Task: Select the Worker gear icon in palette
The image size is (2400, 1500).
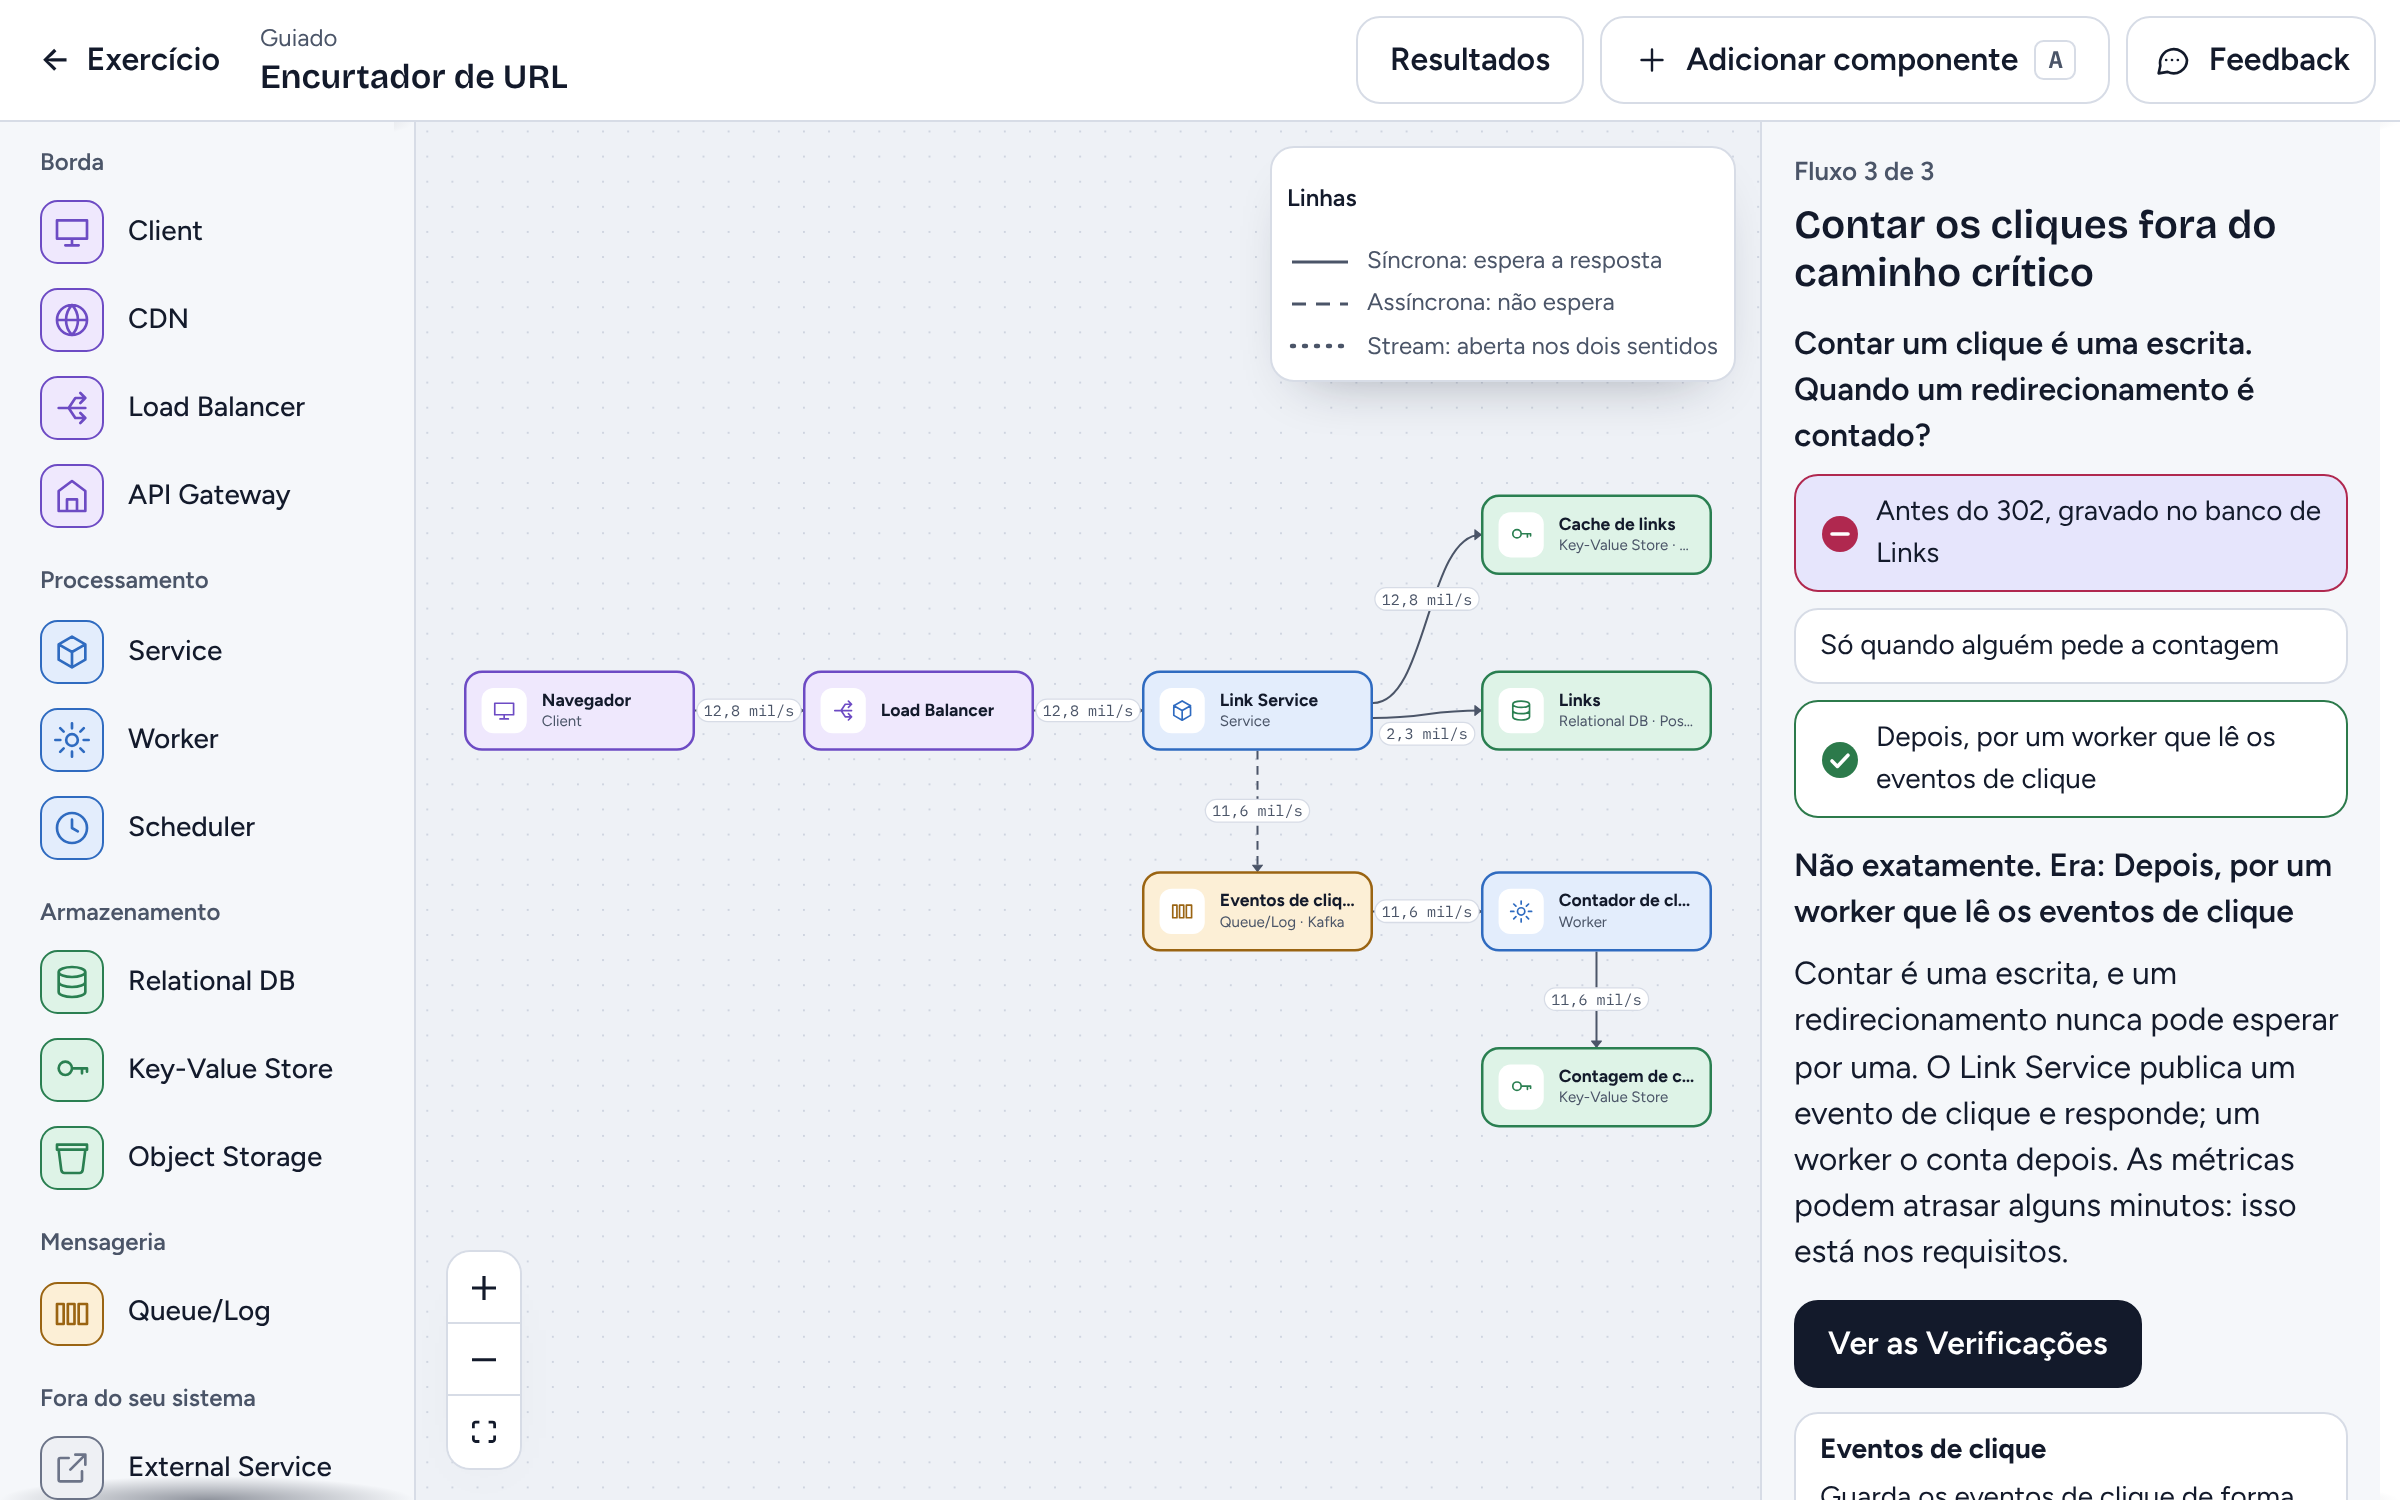Action: tap(72, 739)
